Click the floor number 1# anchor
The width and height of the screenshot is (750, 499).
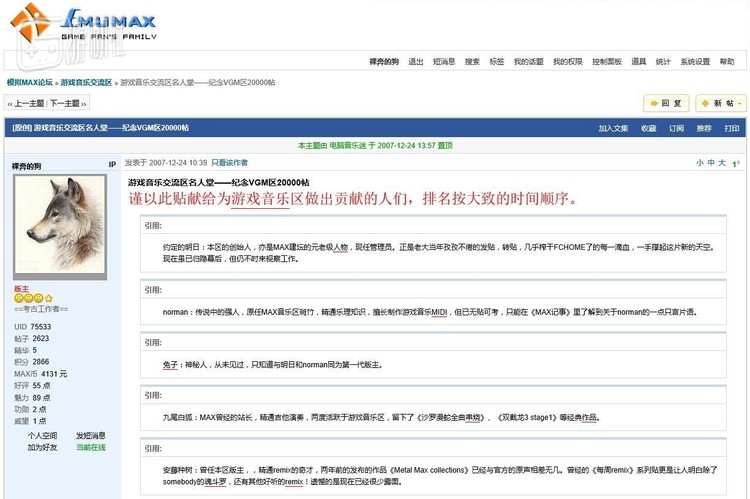point(735,163)
